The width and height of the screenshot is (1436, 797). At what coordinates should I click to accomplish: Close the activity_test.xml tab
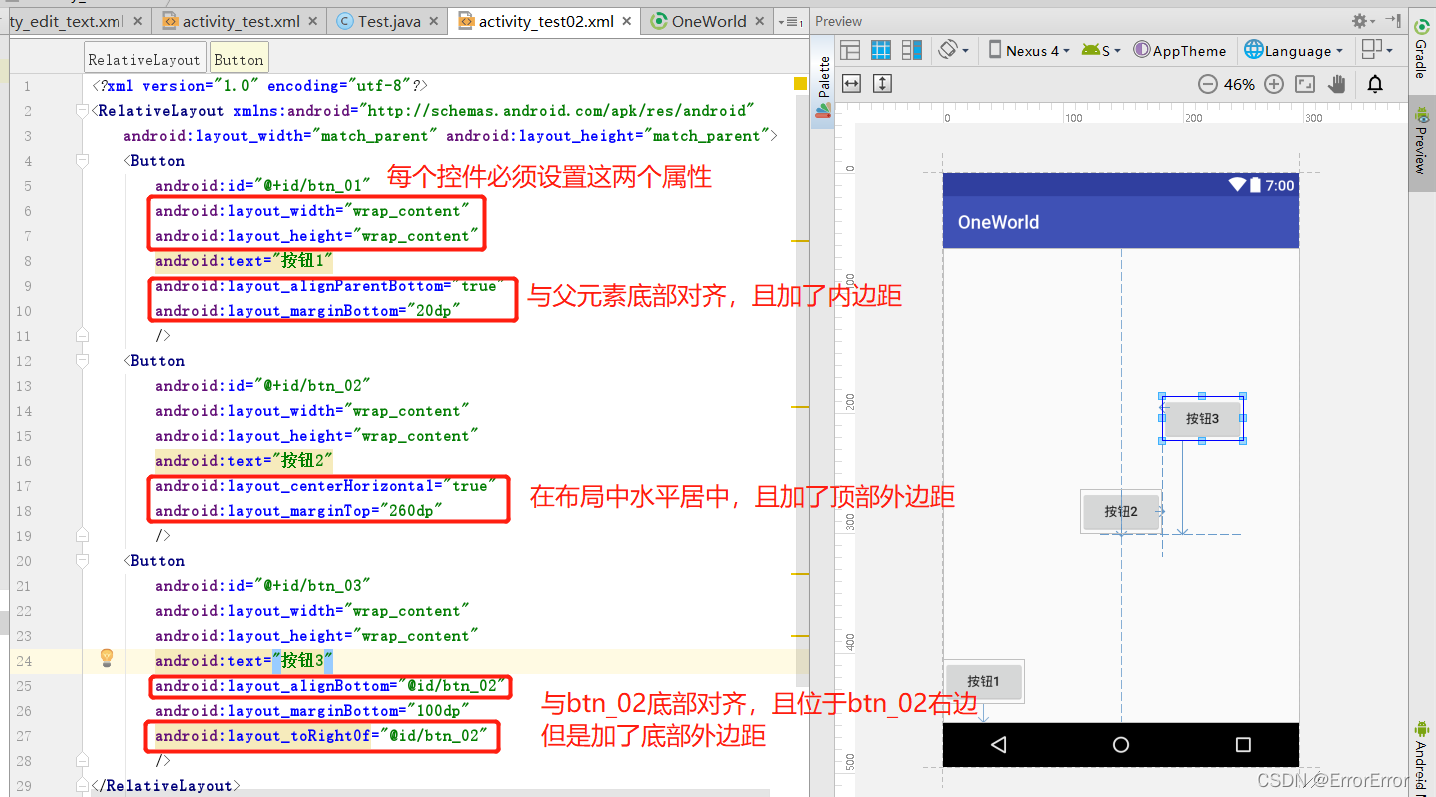pos(314,22)
